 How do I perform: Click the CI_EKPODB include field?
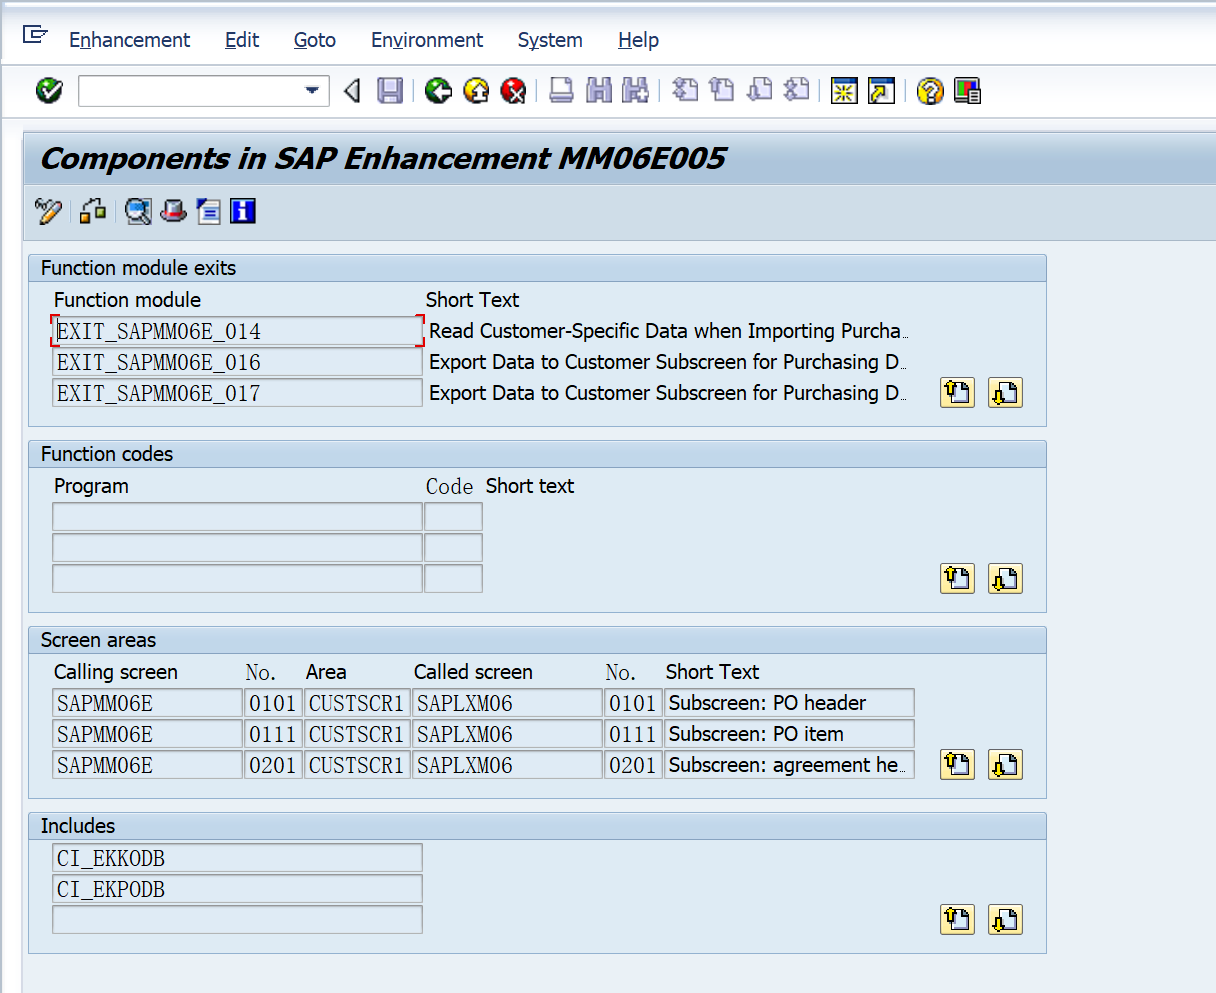(x=237, y=889)
